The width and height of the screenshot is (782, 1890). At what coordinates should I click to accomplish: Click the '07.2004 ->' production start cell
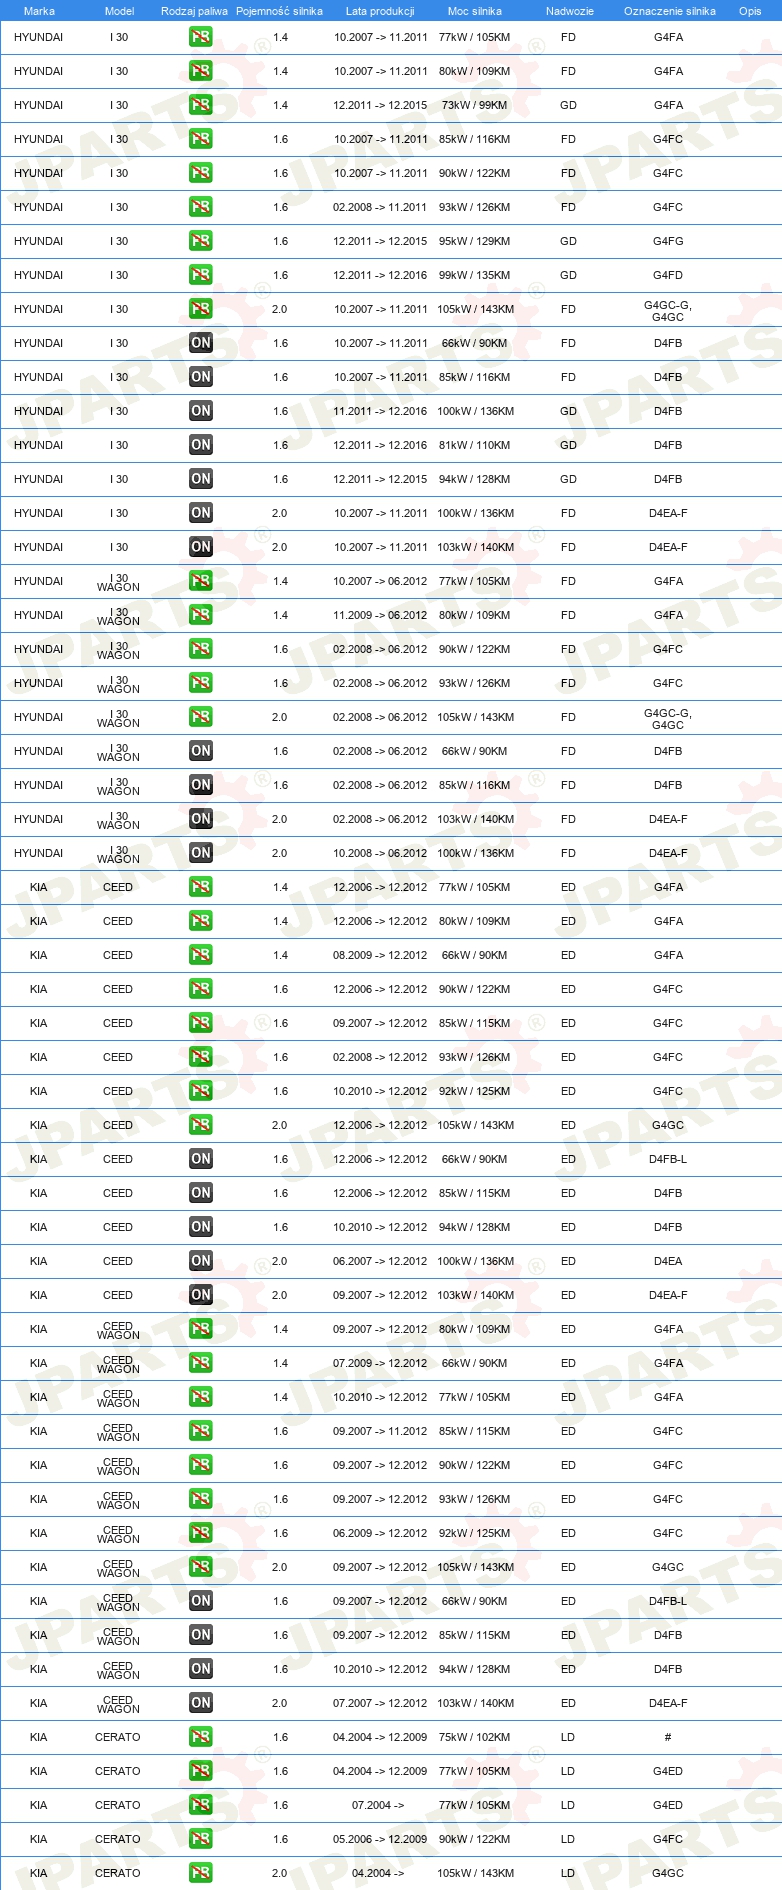point(378,1805)
